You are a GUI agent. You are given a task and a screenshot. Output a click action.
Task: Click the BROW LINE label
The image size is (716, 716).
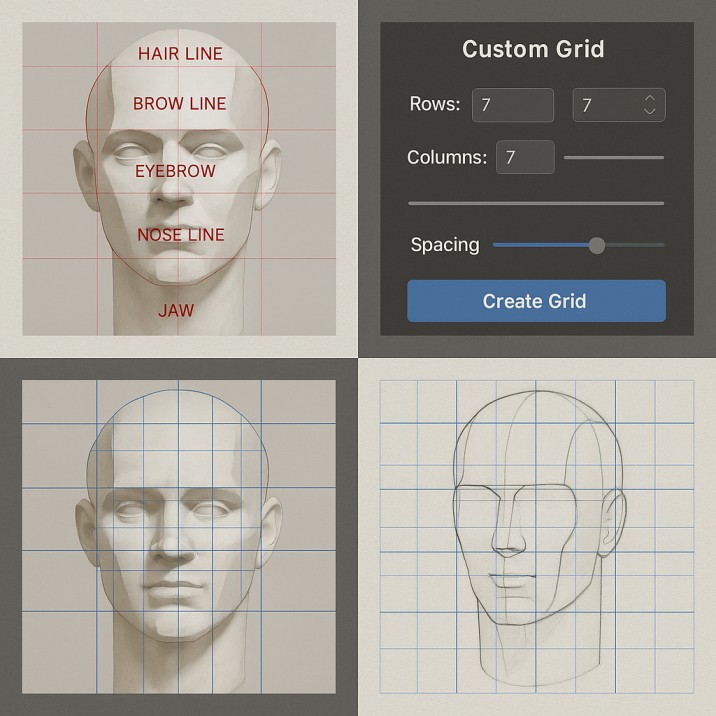click(x=180, y=103)
